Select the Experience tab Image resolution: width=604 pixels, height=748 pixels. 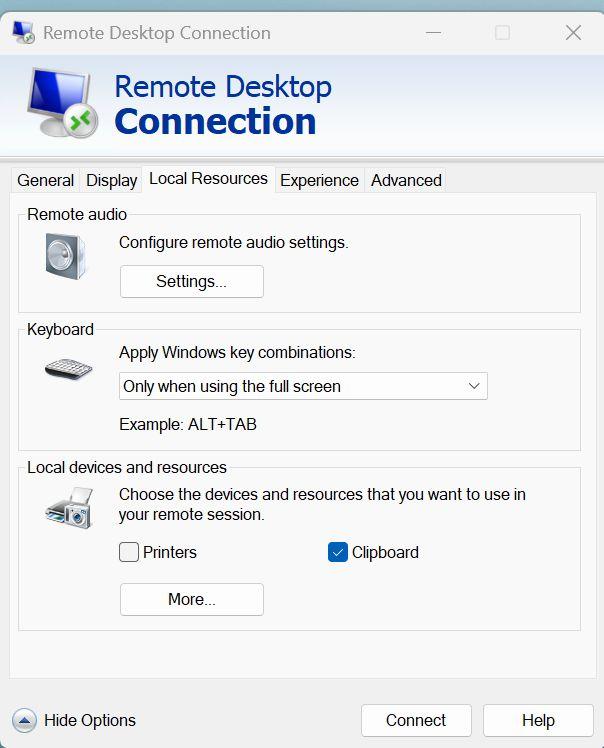click(319, 180)
